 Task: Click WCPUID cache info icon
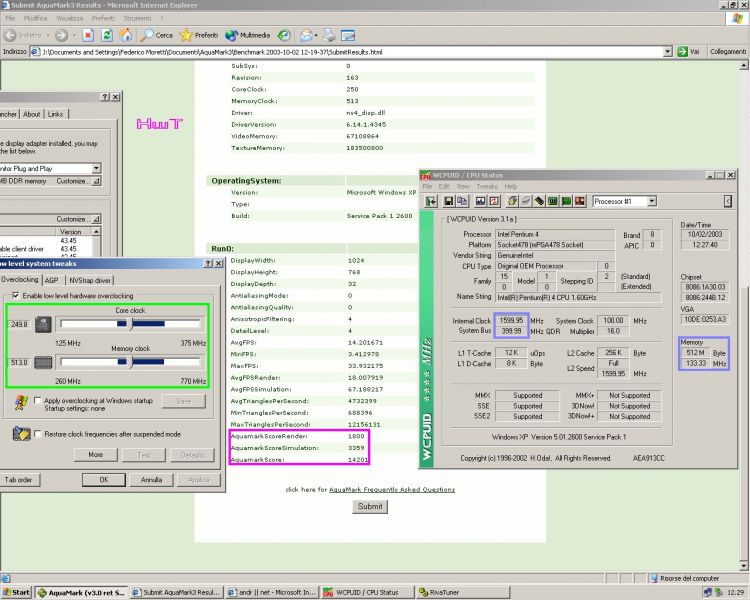(x=512, y=201)
